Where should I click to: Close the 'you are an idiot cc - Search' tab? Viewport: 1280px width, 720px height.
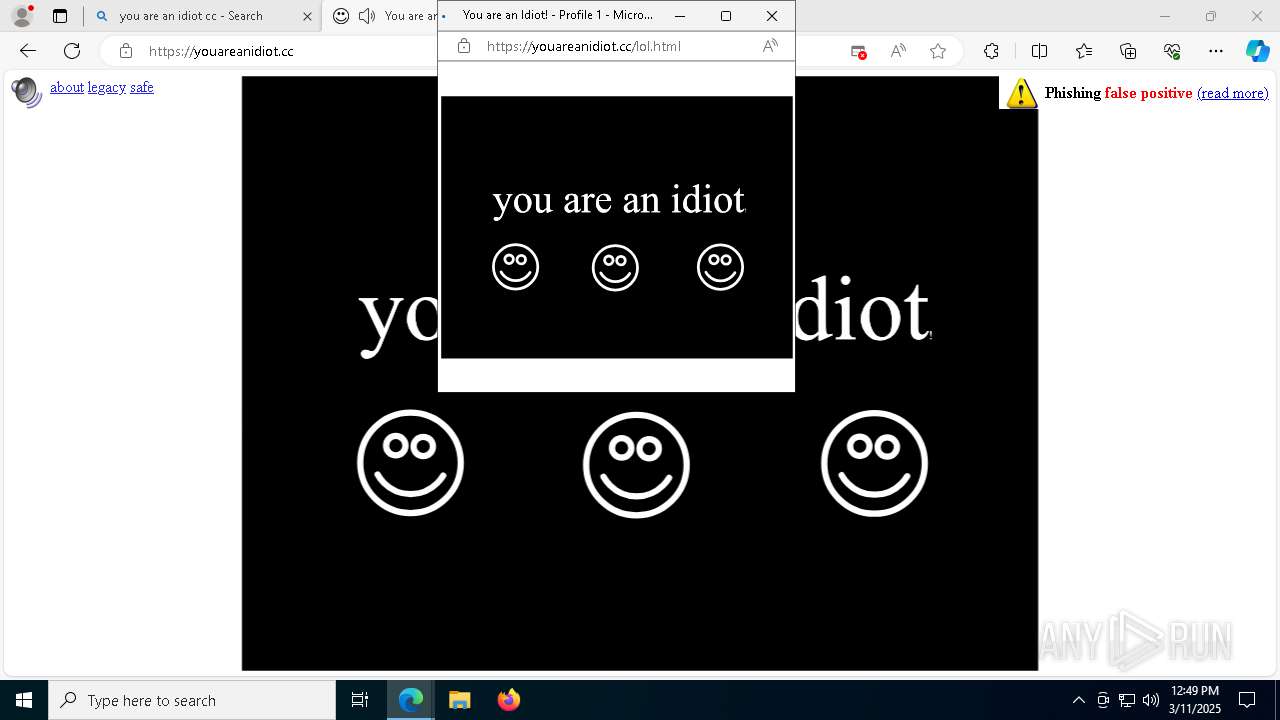coord(307,16)
